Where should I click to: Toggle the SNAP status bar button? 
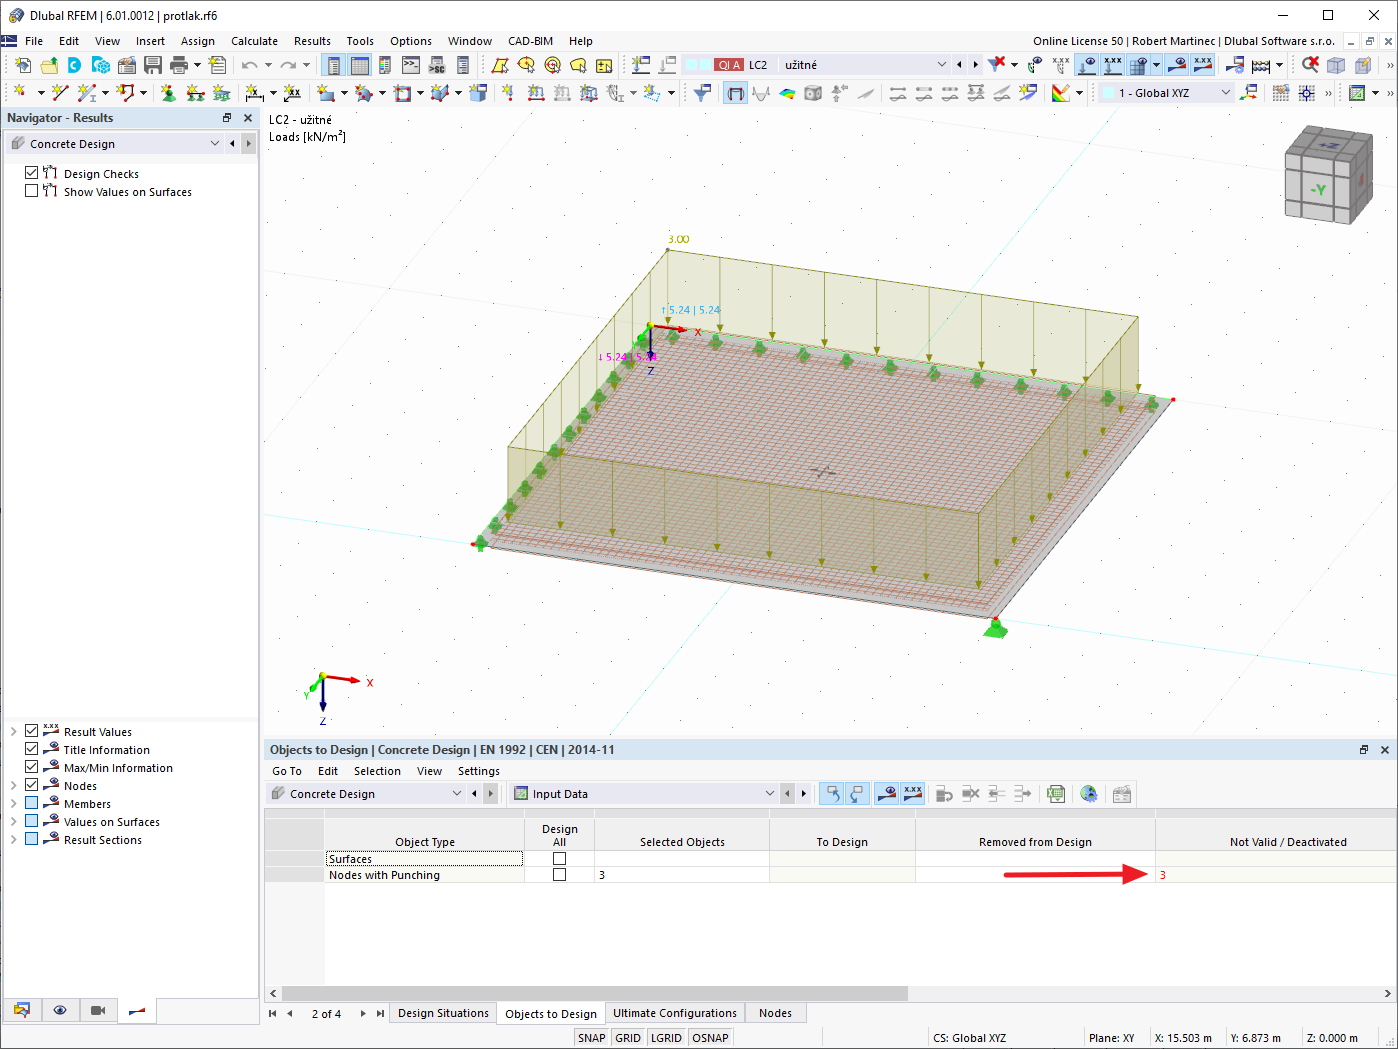click(592, 1038)
